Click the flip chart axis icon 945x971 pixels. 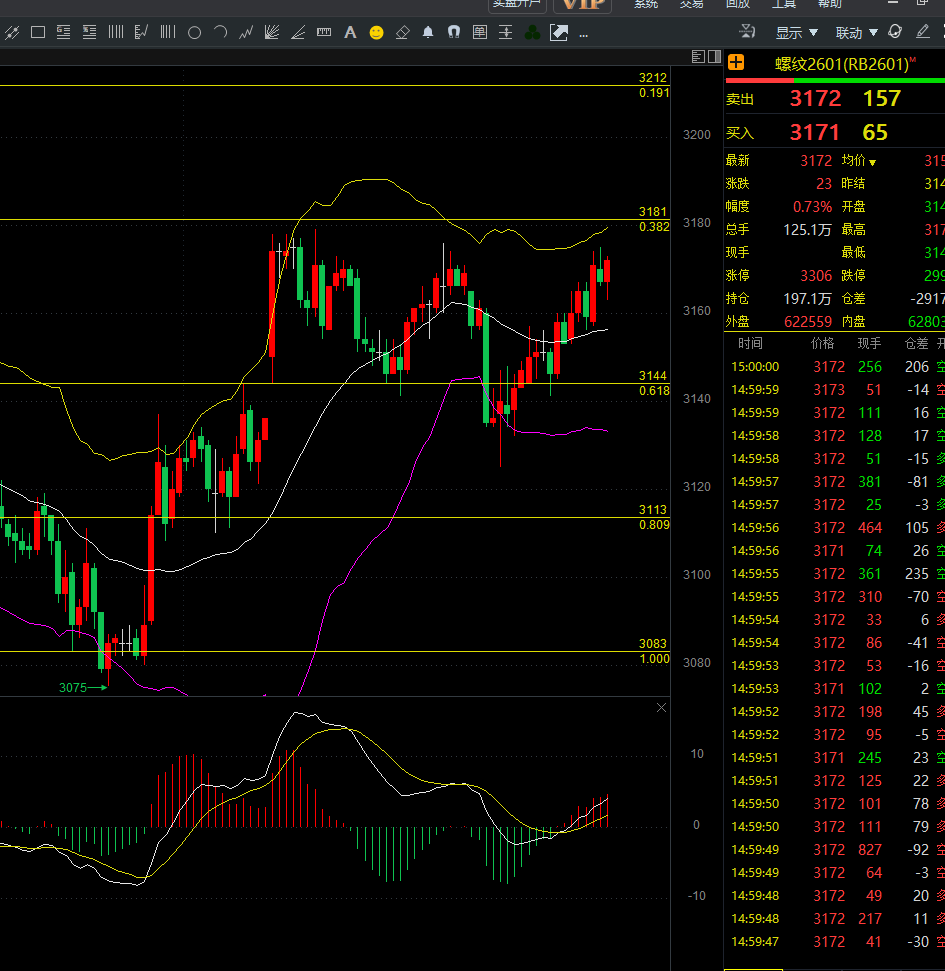(747, 31)
